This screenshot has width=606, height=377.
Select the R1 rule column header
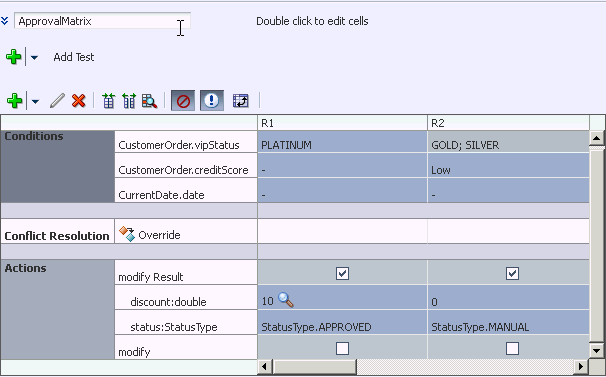pyautogui.click(x=342, y=123)
